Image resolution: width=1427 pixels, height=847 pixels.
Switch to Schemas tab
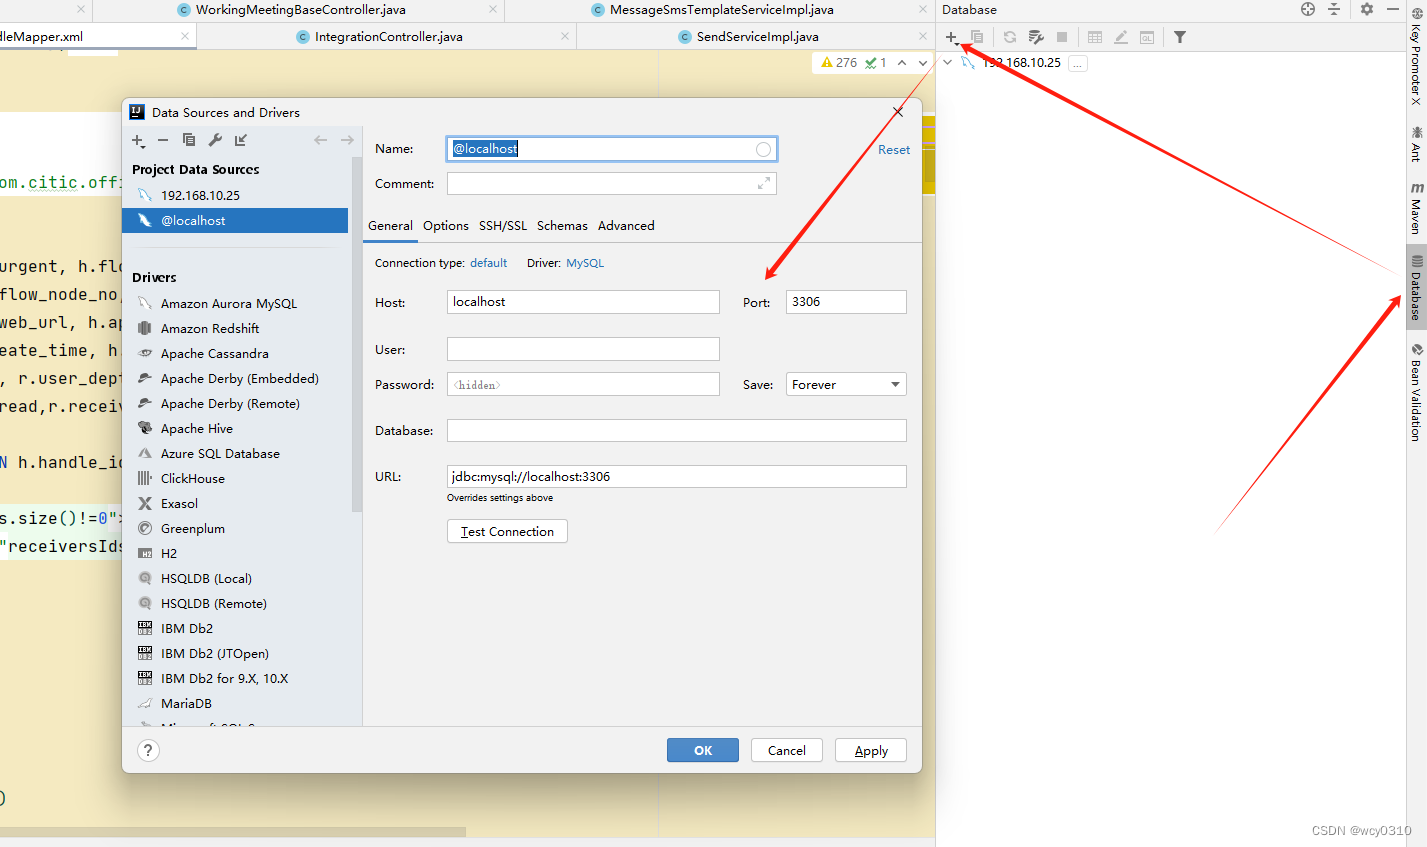coord(562,226)
